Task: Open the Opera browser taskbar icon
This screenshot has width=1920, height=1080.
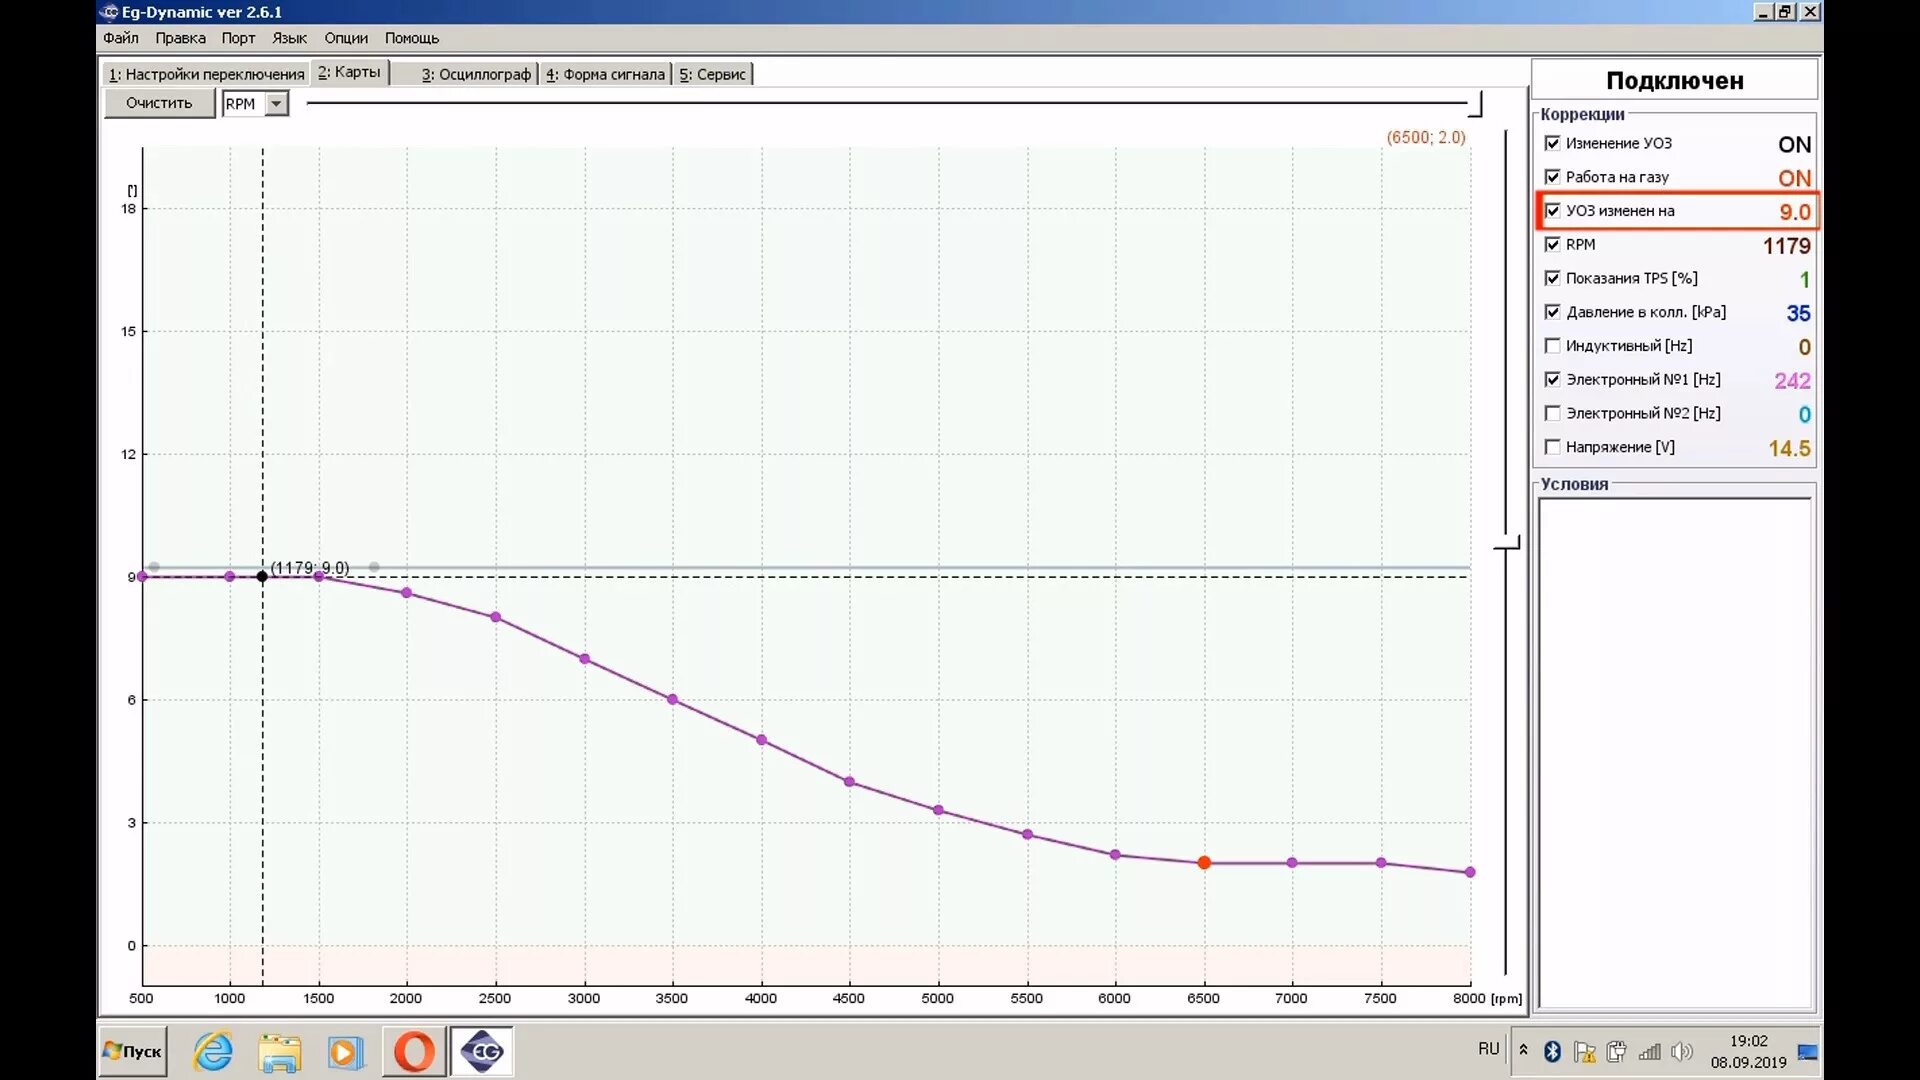Action: point(414,1052)
